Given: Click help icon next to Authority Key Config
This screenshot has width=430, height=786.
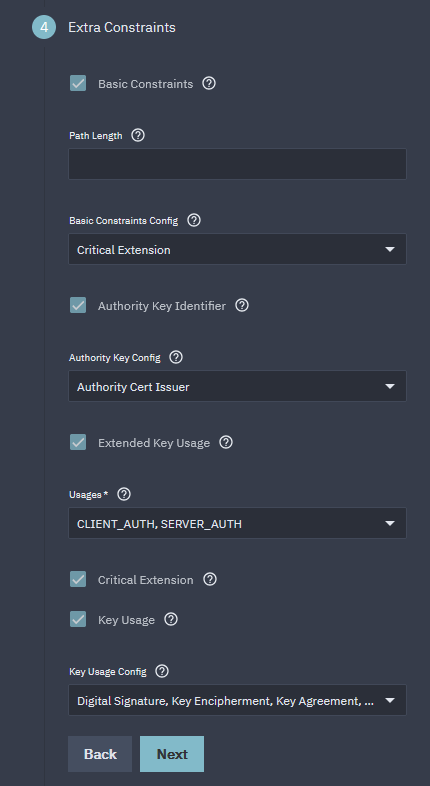Looking at the screenshot, I should 176,357.
